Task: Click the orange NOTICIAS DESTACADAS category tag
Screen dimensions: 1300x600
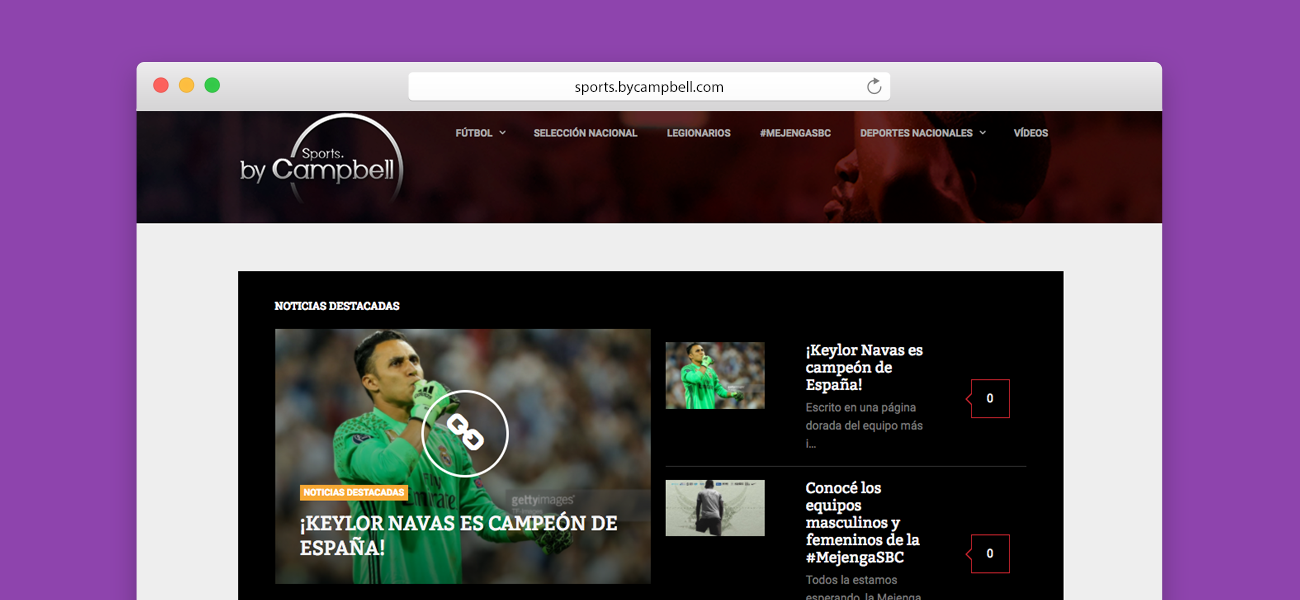Action: tap(354, 492)
